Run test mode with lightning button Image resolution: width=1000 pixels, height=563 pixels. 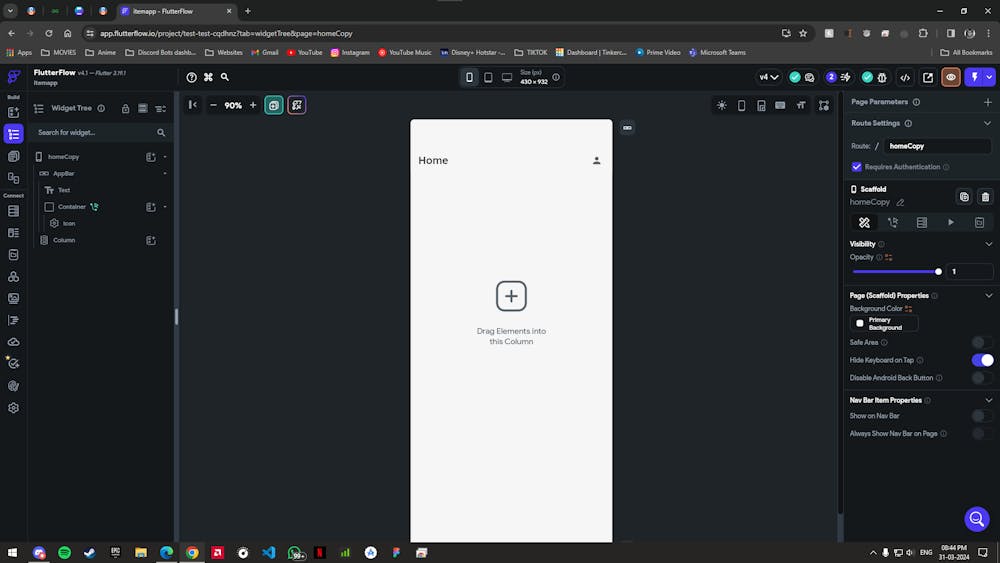click(974, 77)
